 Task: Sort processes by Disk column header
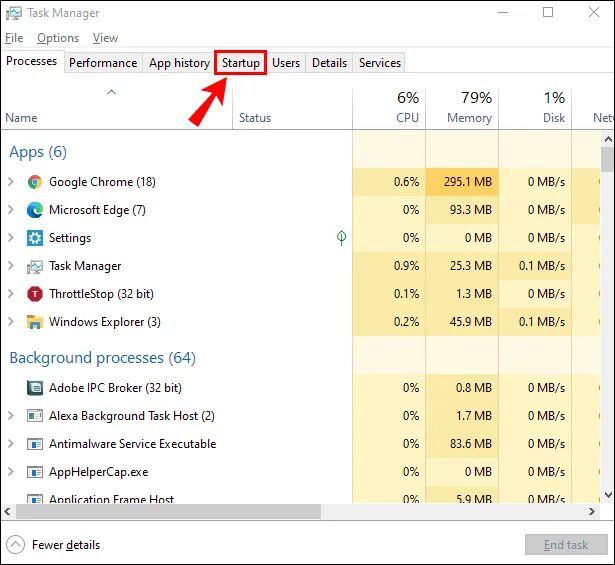tap(535, 109)
